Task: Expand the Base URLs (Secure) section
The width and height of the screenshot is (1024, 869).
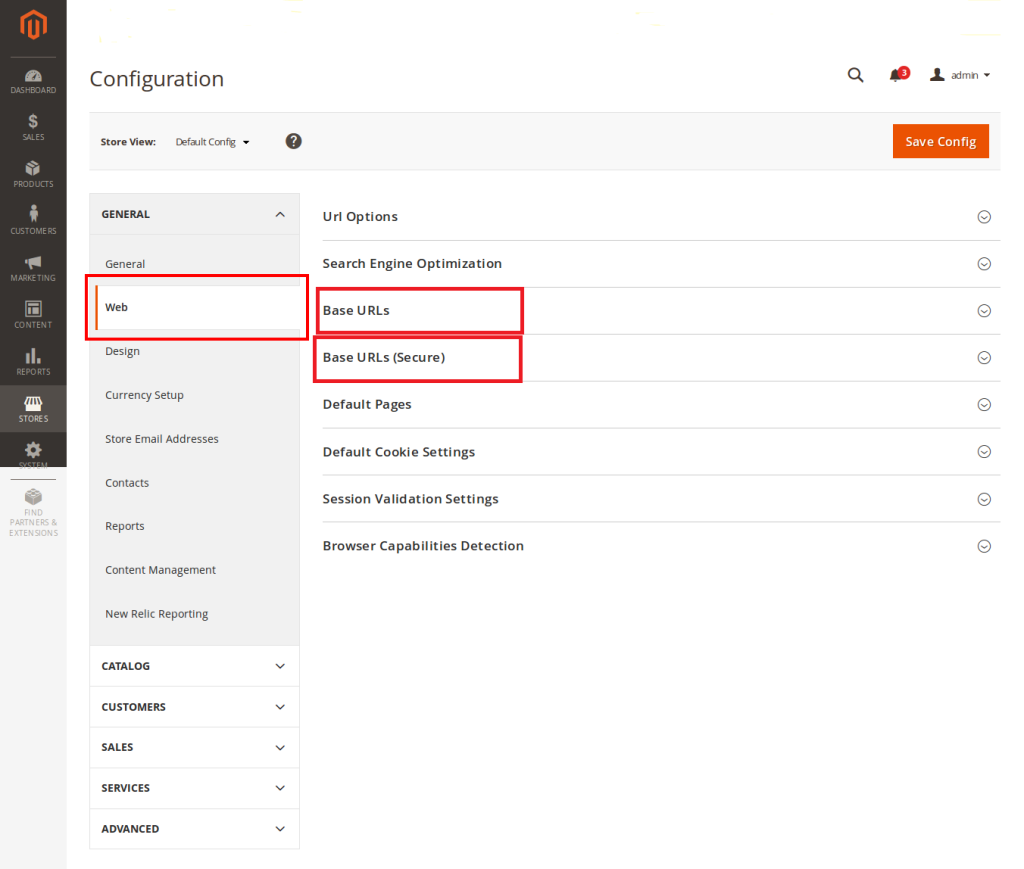Action: pyautogui.click(x=660, y=358)
